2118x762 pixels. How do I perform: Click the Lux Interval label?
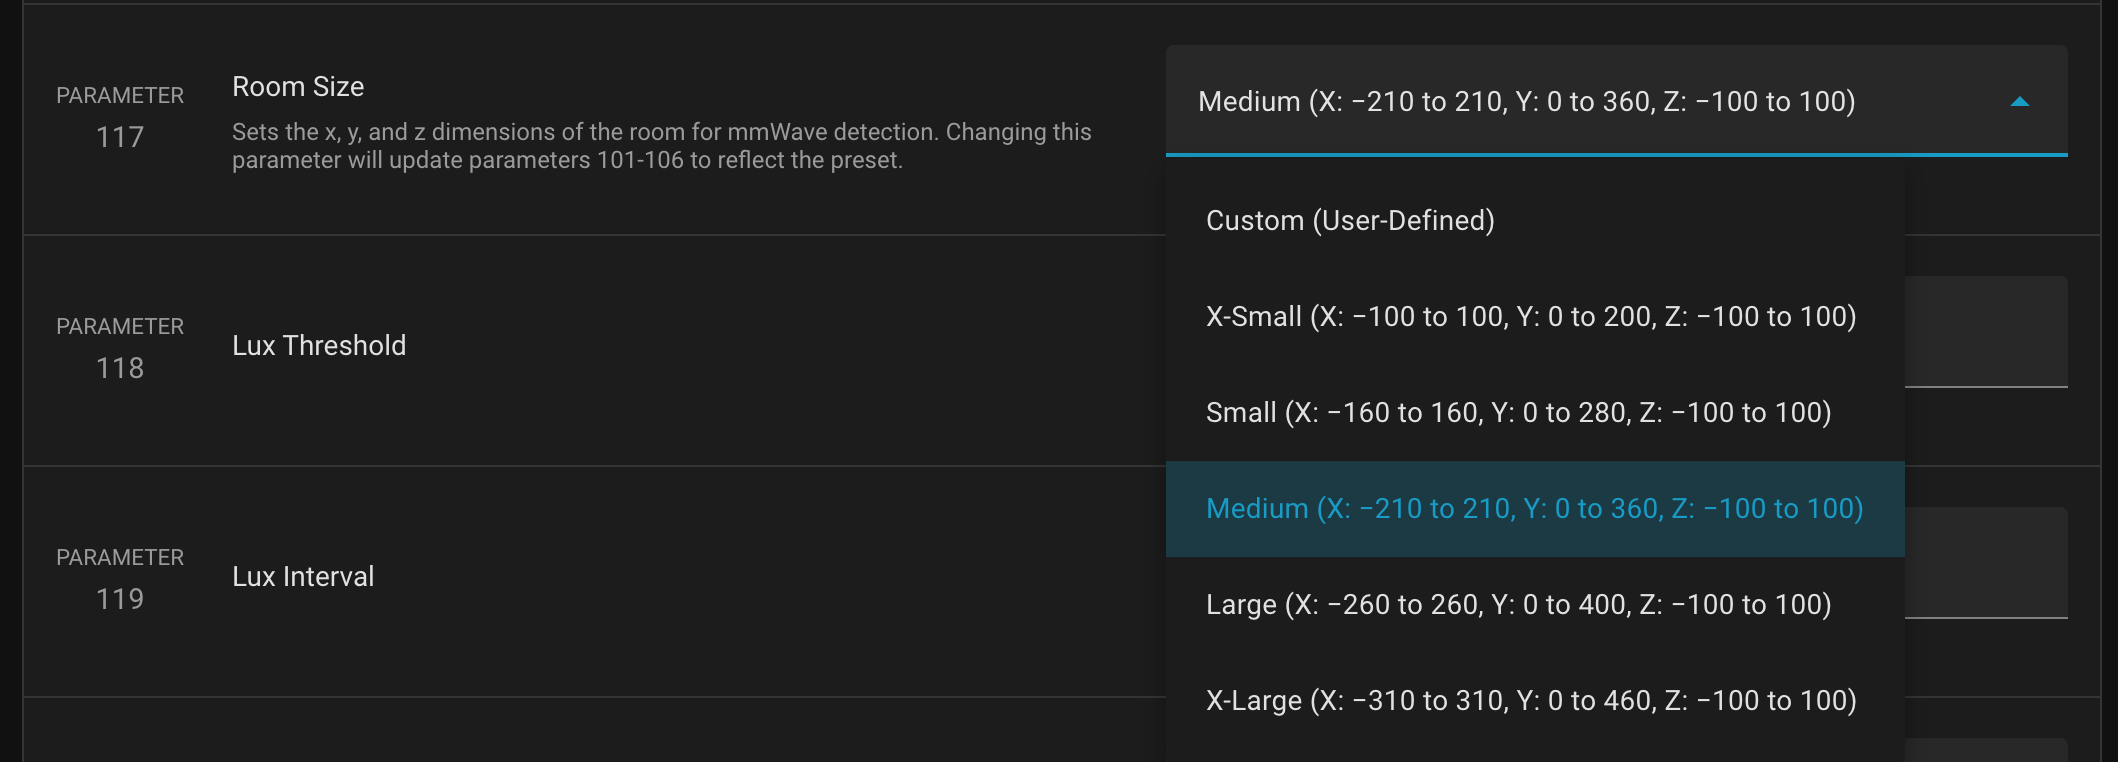point(303,577)
